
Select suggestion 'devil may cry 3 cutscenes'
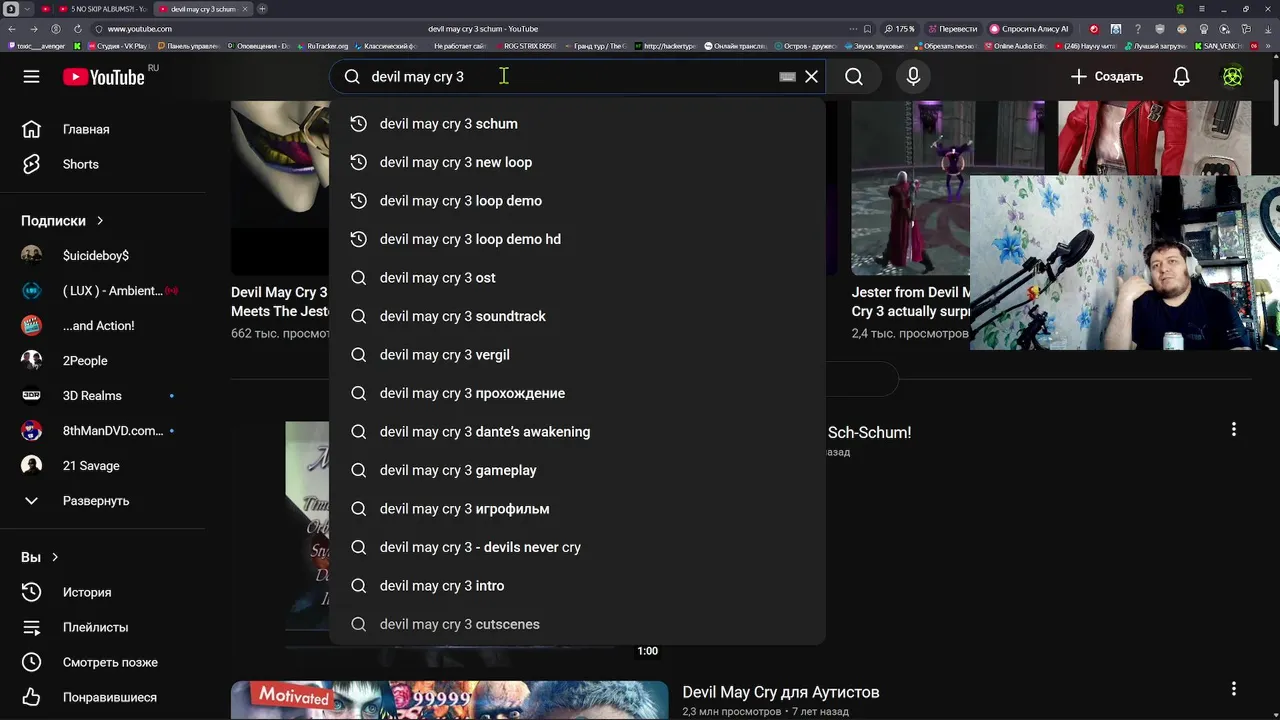(577, 624)
